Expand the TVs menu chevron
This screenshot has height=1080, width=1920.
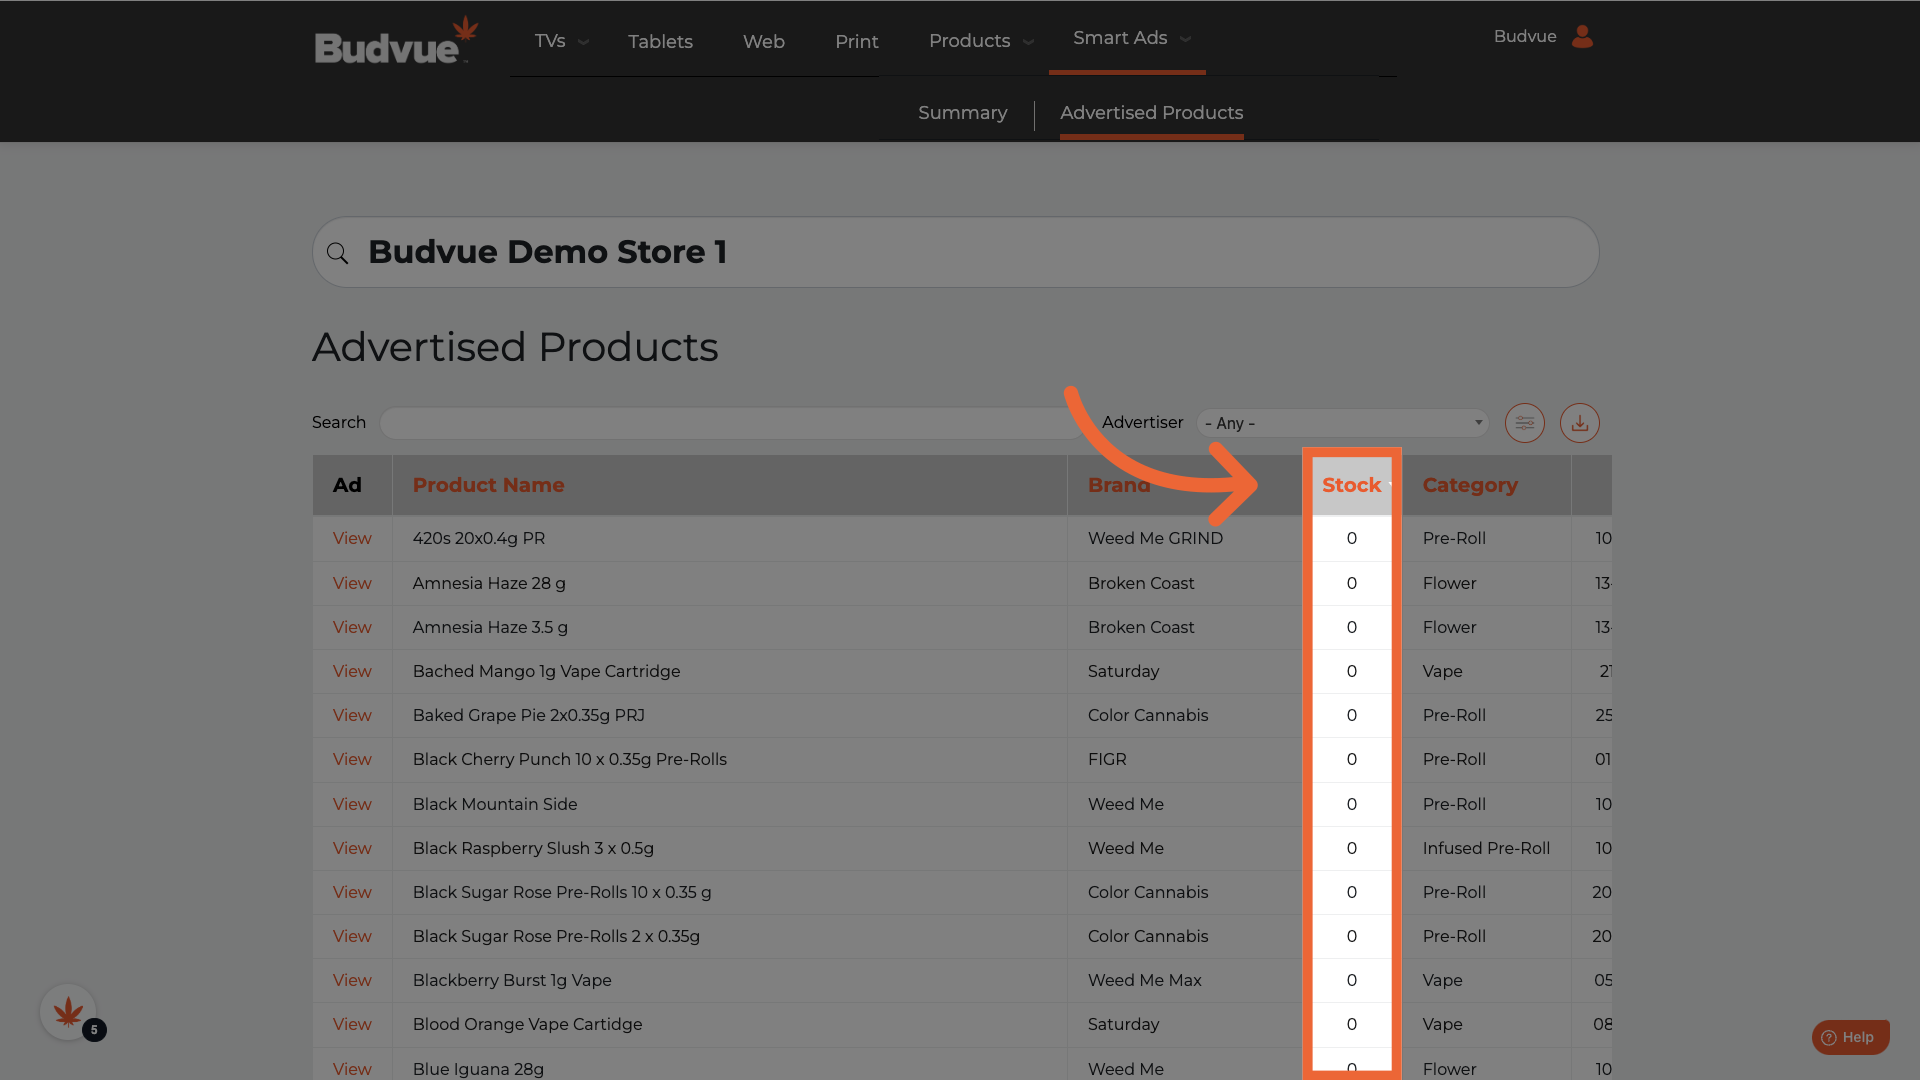(584, 42)
